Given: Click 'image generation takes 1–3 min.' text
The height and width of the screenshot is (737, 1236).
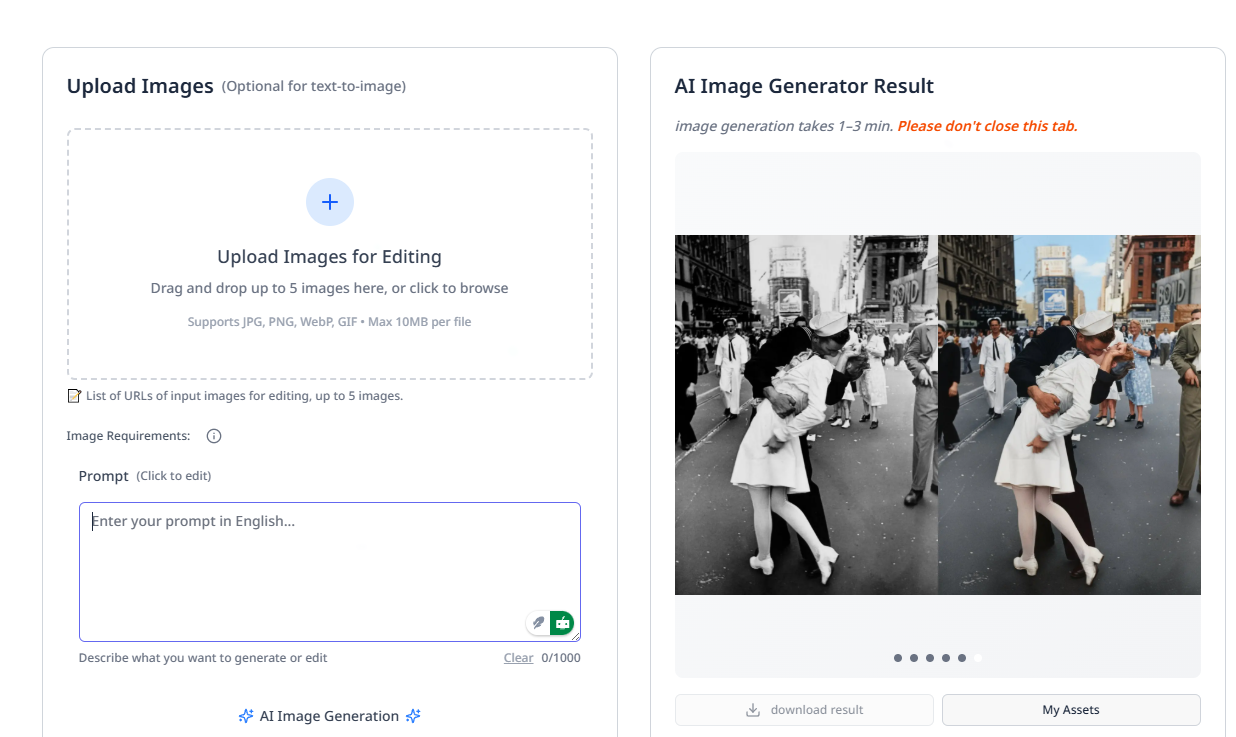Looking at the screenshot, I should pos(784,126).
